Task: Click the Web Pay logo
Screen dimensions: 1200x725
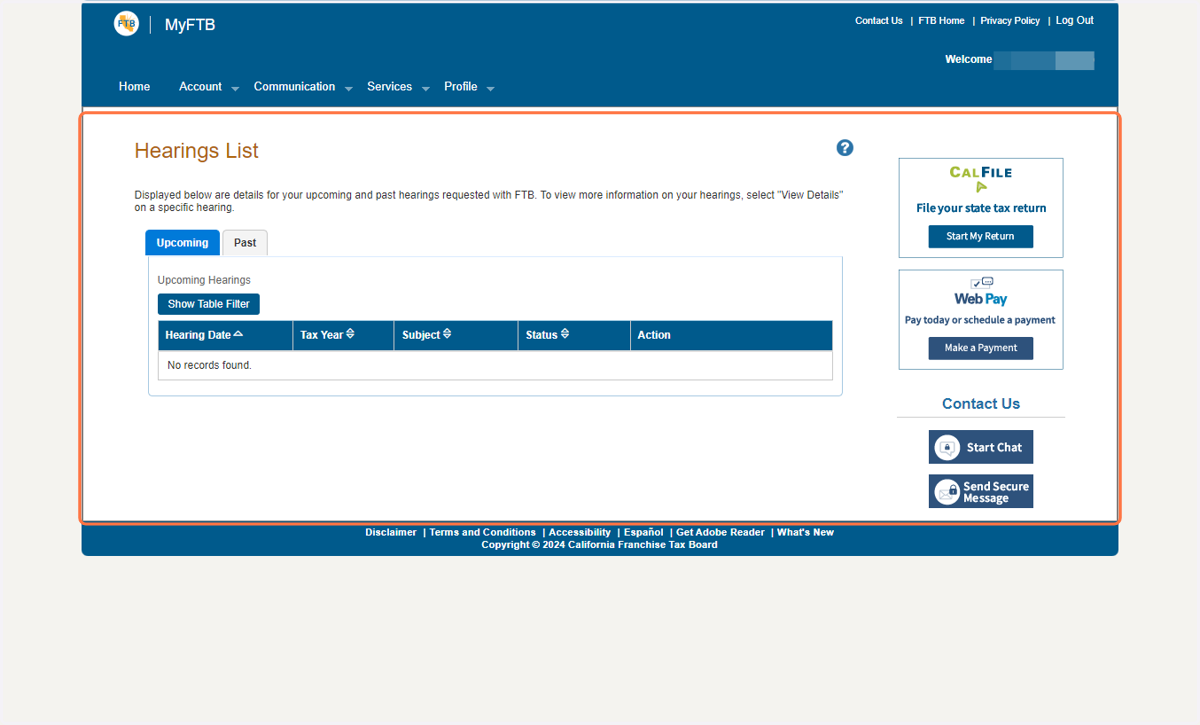Action: (x=981, y=292)
